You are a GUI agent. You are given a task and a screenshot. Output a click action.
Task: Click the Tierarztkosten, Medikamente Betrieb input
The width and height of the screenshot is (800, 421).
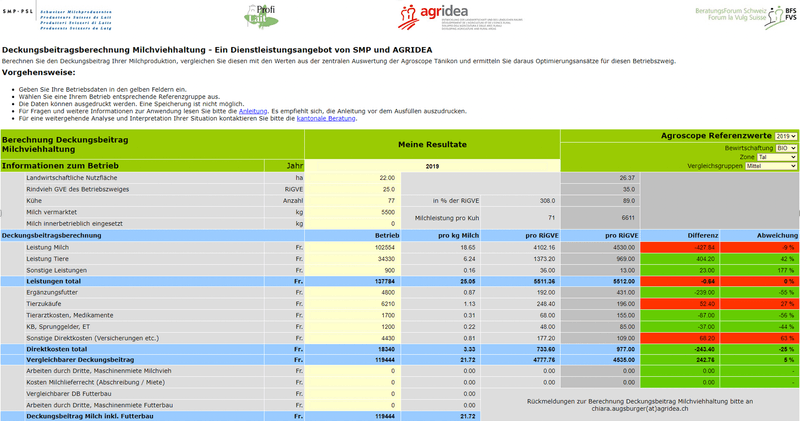[353, 315]
